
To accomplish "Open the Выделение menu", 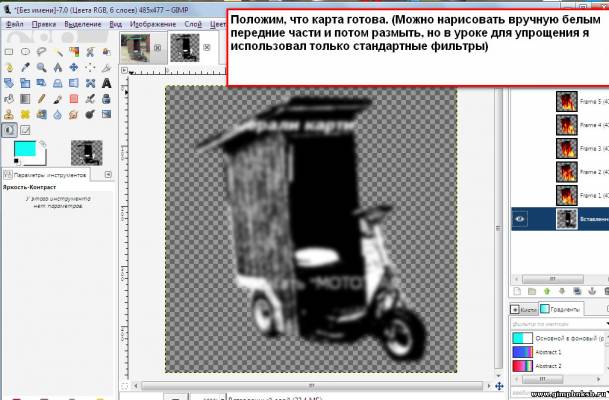I will tap(83, 24).
